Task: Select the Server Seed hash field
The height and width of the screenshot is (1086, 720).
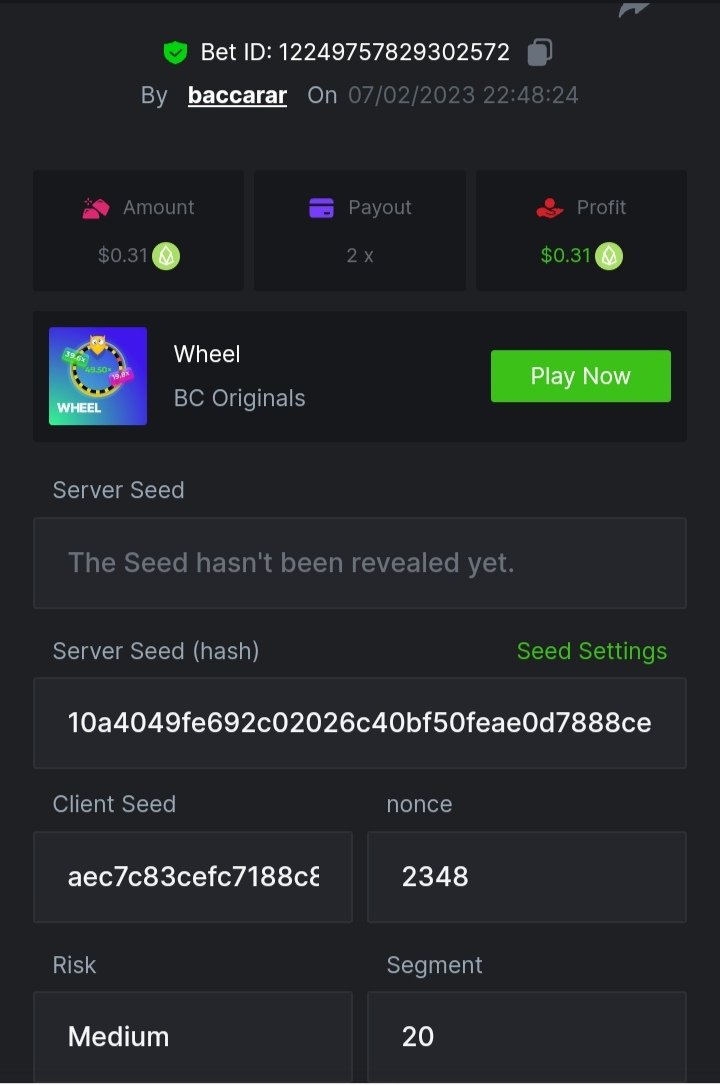Action: pyautogui.click(x=360, y=723)
